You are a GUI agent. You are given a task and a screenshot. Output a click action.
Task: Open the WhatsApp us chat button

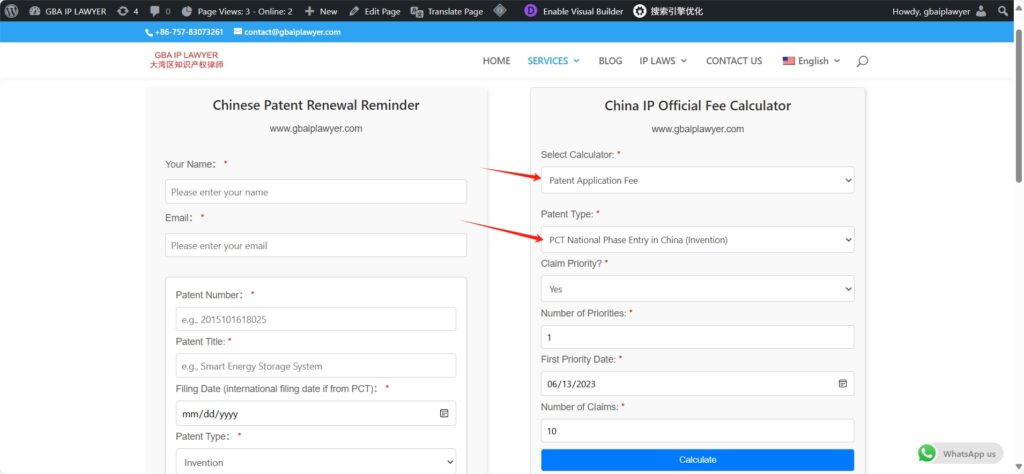(960, 453)
